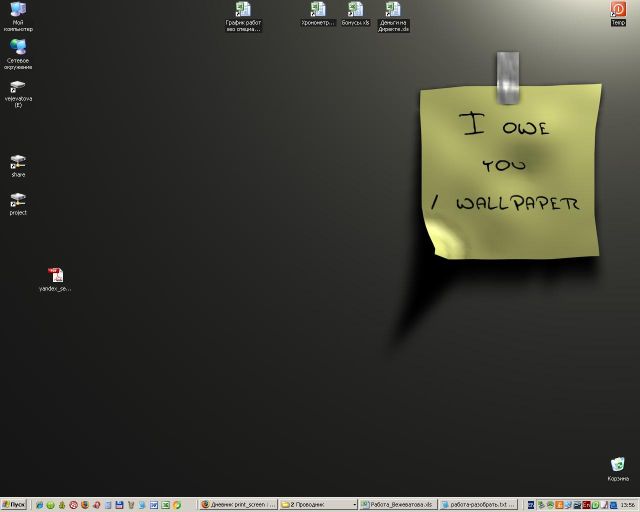Image resolution: width=640 pixels, height=512 pixels.
Task: Click the green round quick launch icon
Action: [51, 505]
